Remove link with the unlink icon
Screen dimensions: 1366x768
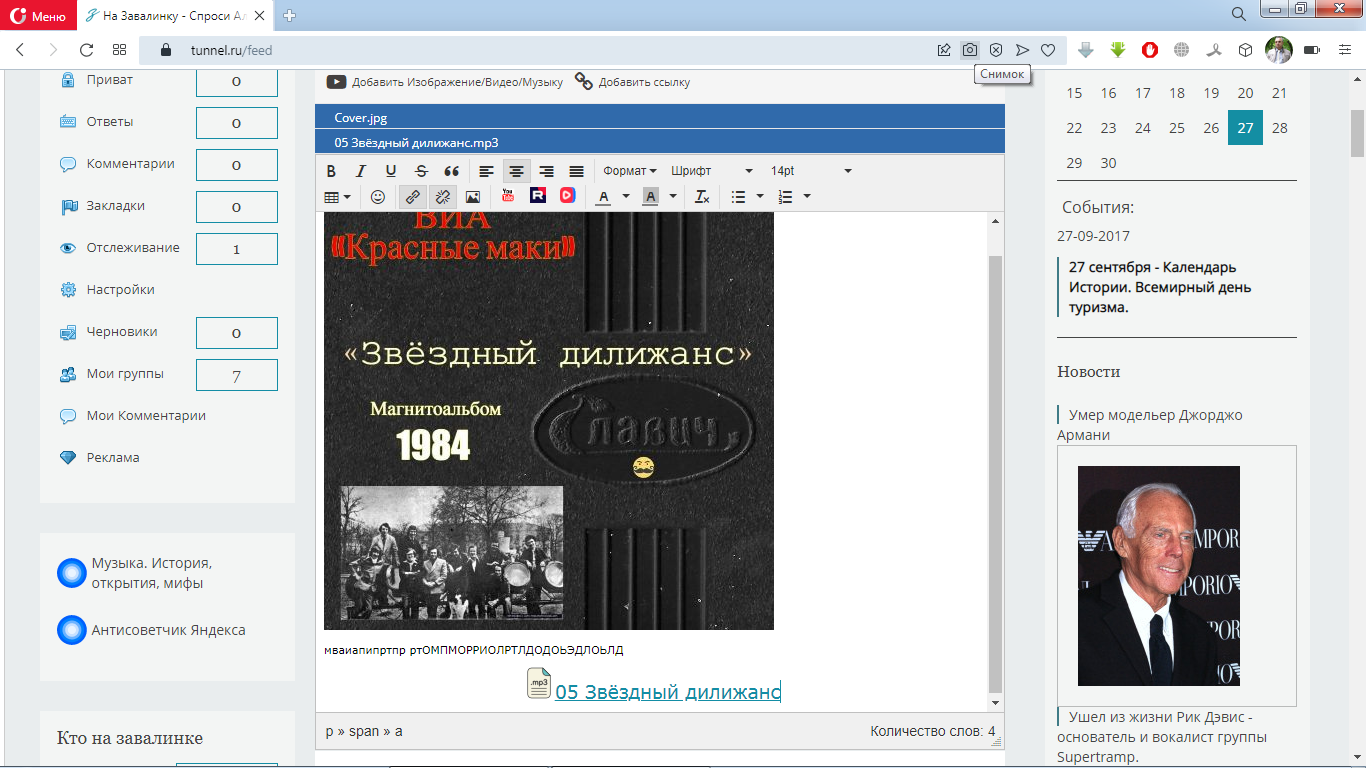pyautogui.click(x=443, y=197)
